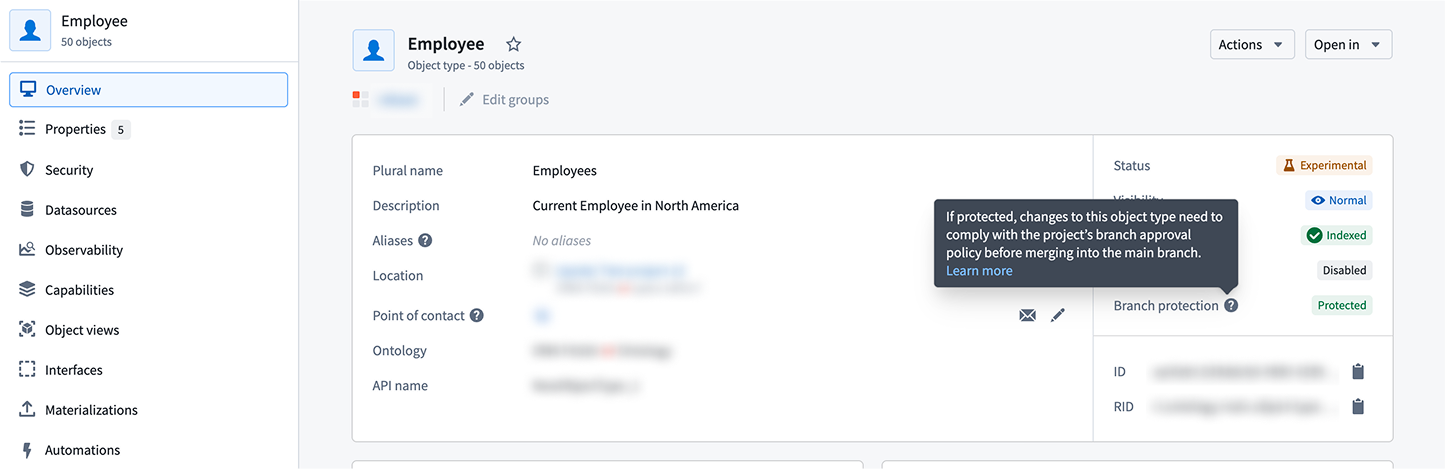This screenshot has height=469, width=1445.
Task: Click the Normal visibility badge
Action: tap(1338, 200)
